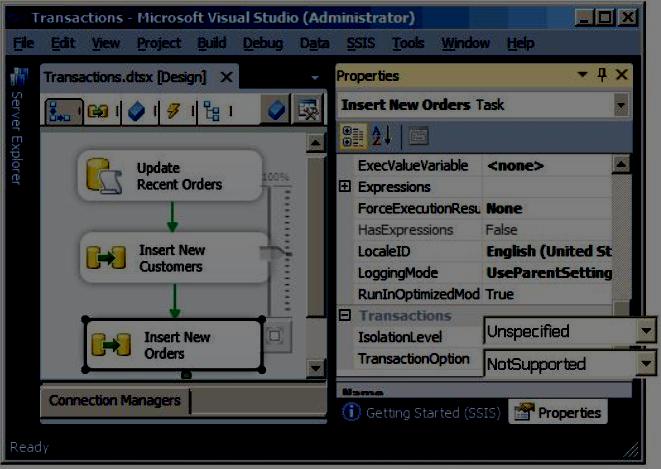This screenshot has width=661, height=469.
Task: Click the Insert New Orders task icon
Action: coord(111,345)
